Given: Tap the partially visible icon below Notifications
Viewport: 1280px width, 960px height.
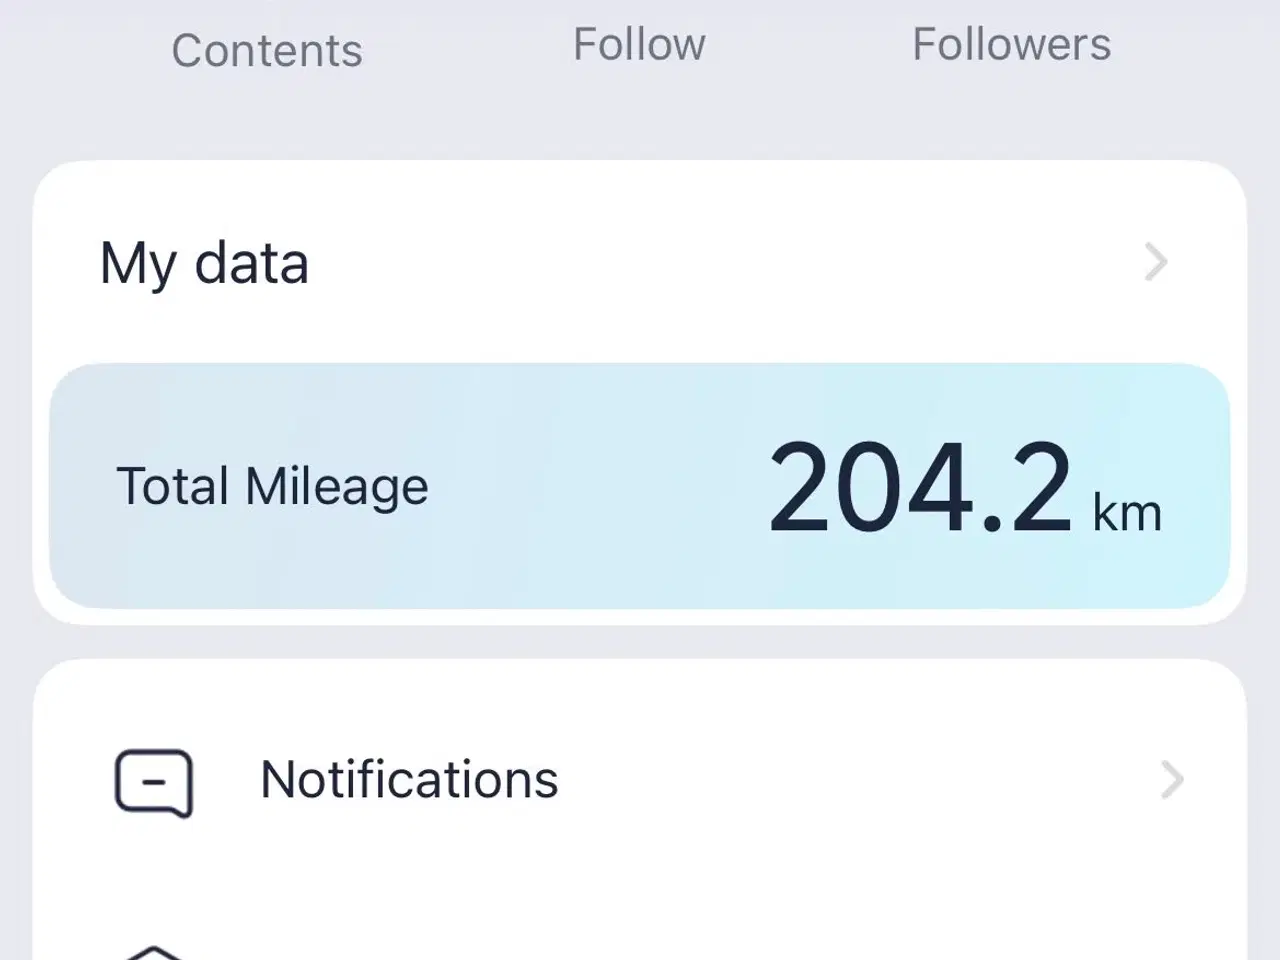Looking at the screenshot, I should (x=153, y=951).
